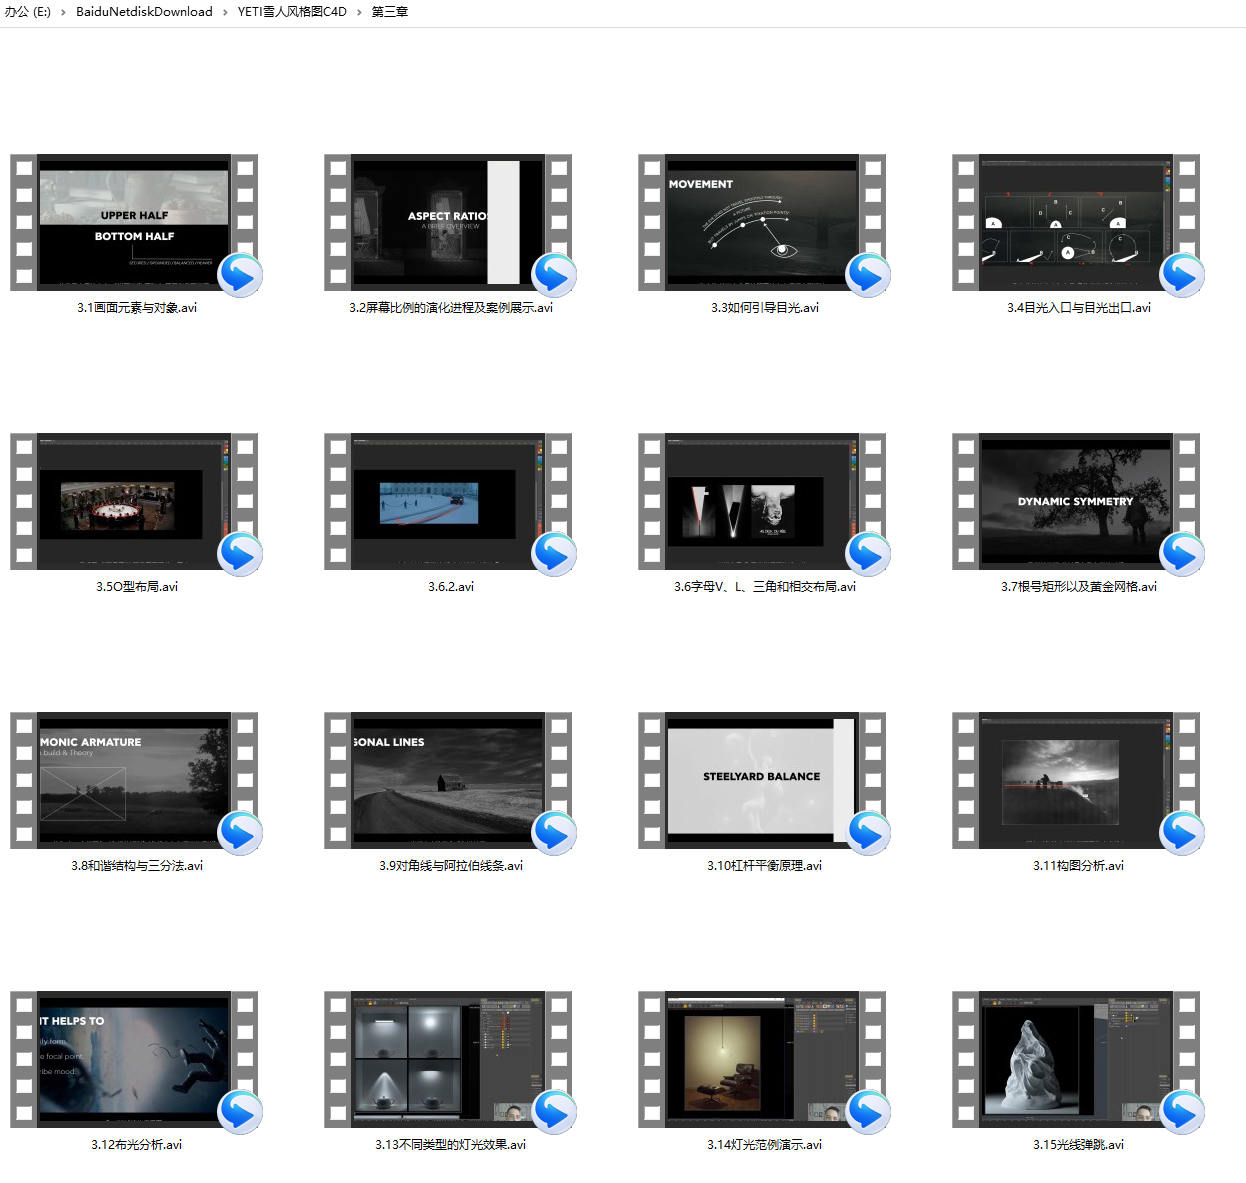
Task: Click the play badge on 3.7根号矩形以及黄金网格.avi
Action: pos(1182,554)
